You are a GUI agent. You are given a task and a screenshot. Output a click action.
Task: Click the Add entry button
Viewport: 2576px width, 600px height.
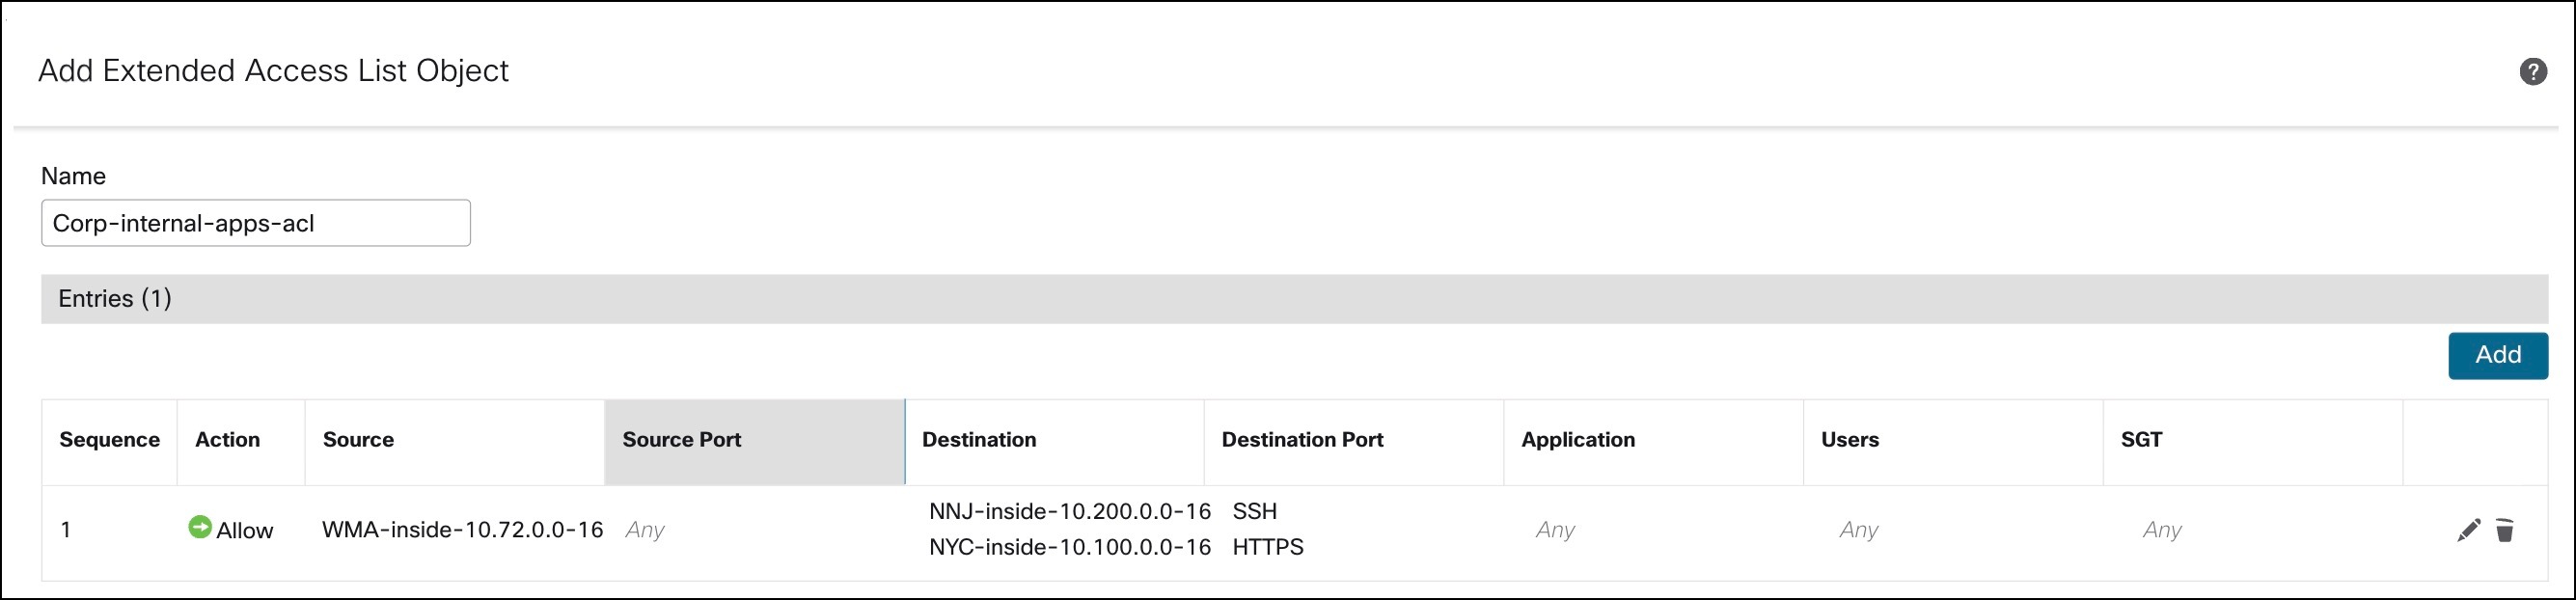coord(2497,355)
